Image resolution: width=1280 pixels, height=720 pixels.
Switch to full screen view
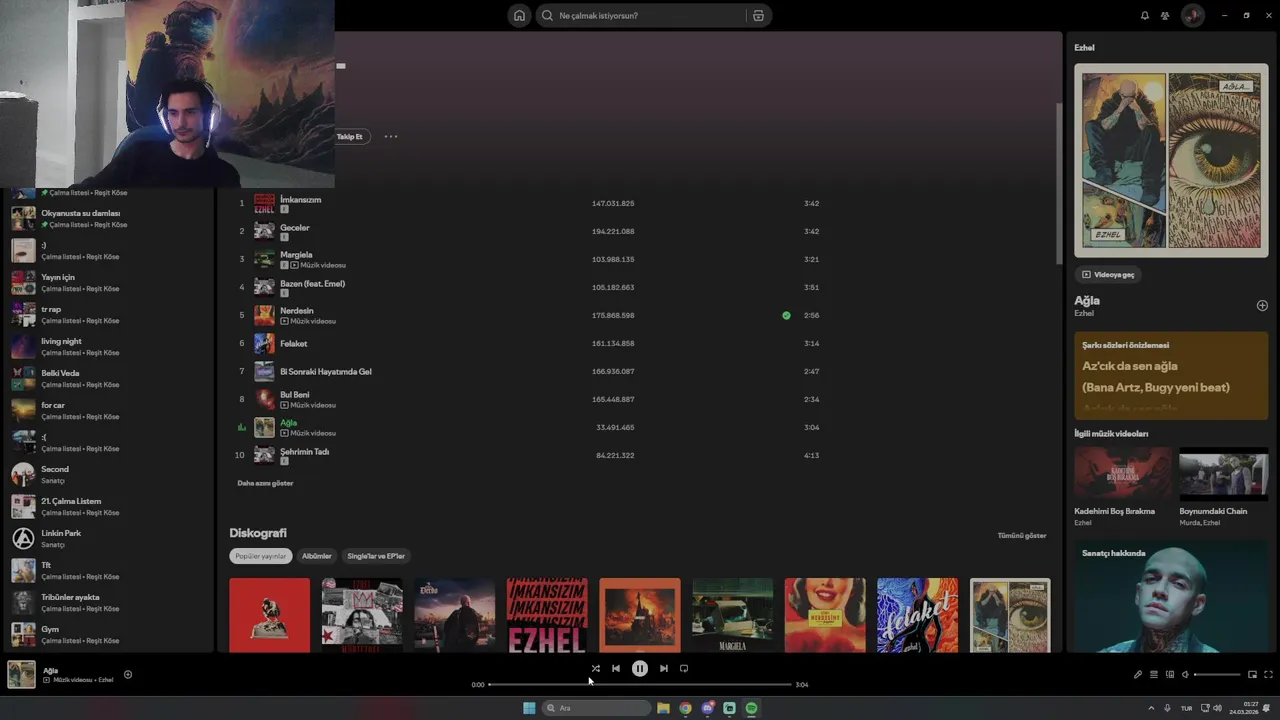[1268, 675]
